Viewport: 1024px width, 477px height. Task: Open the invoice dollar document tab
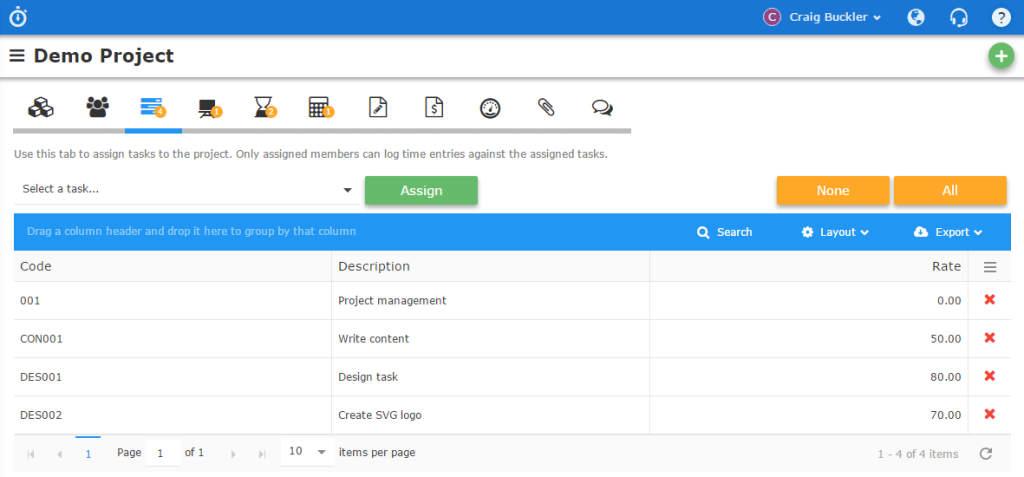coord(434,107)
